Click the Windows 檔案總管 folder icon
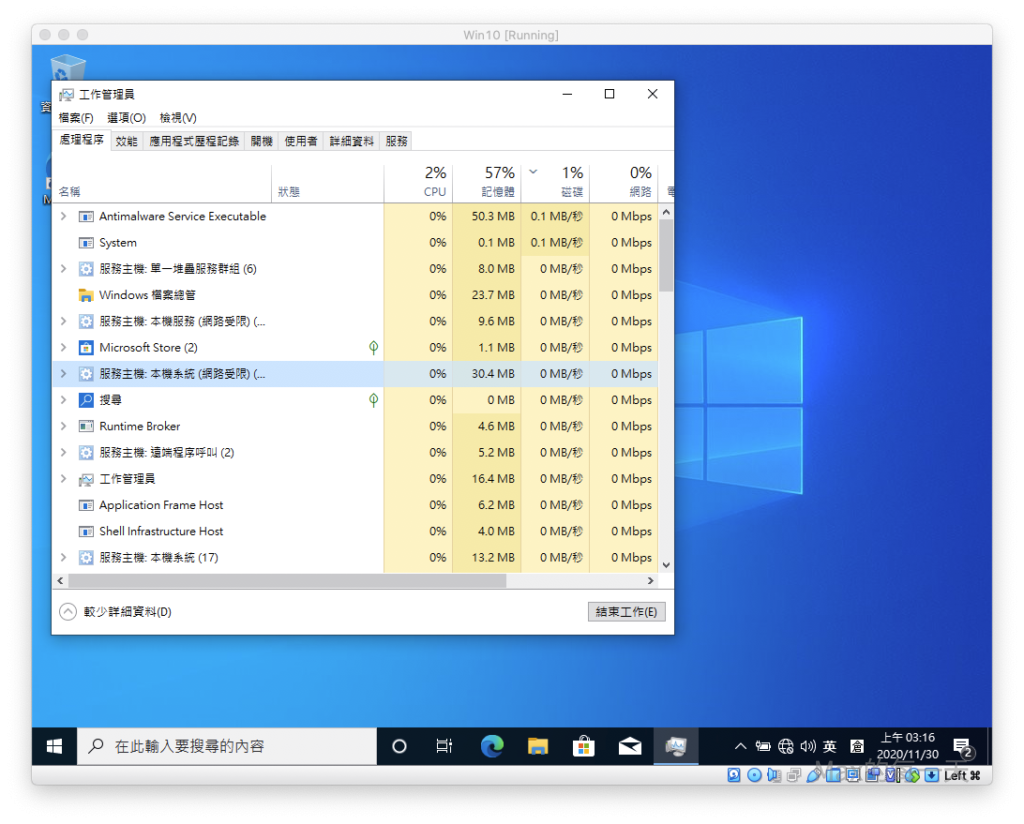Image resolution: width=1024 pixels, height=824 pixels. (86, 295)
